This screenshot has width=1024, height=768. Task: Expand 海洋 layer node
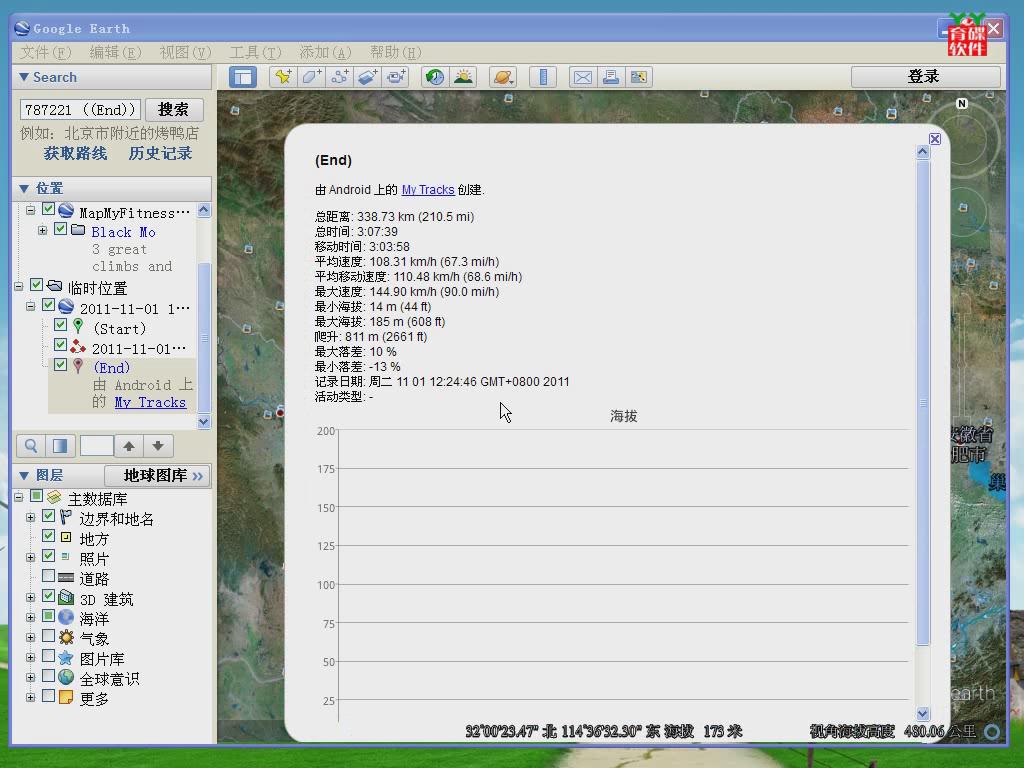coord(30,617)
